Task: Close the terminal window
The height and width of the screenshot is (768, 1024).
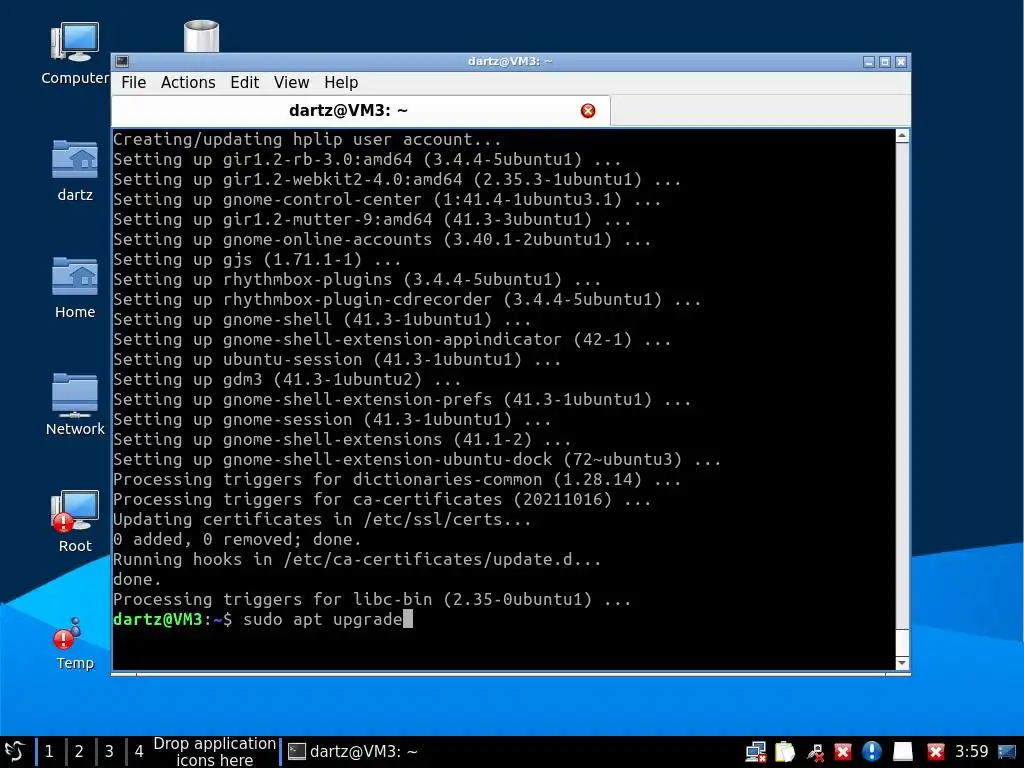Action: click(x=901, y=61)
